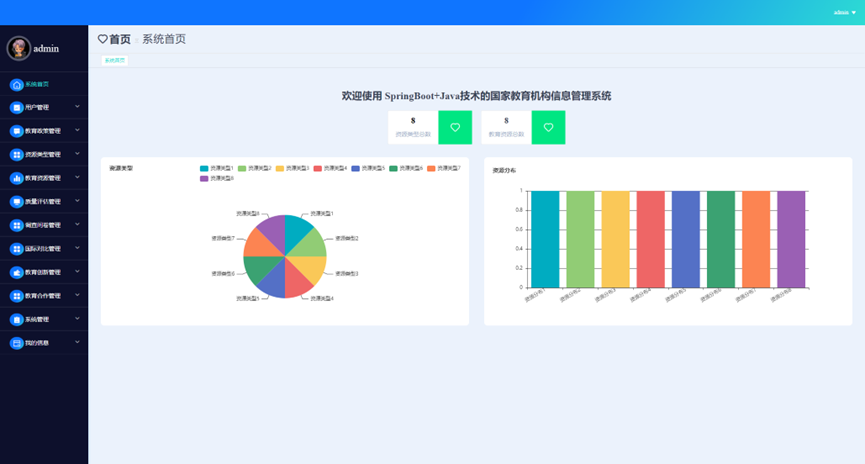Click the 教育资源管理 bar-chart icon

click(x=17, y=178)
